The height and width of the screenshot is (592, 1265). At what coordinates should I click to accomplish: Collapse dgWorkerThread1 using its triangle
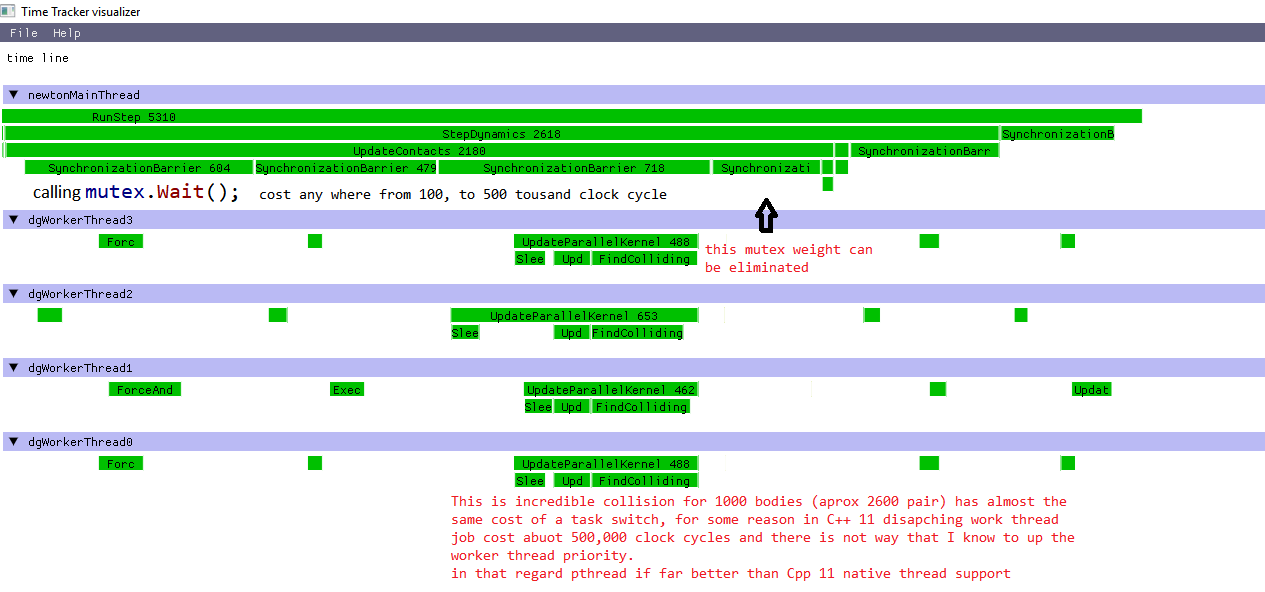(14, 368)
